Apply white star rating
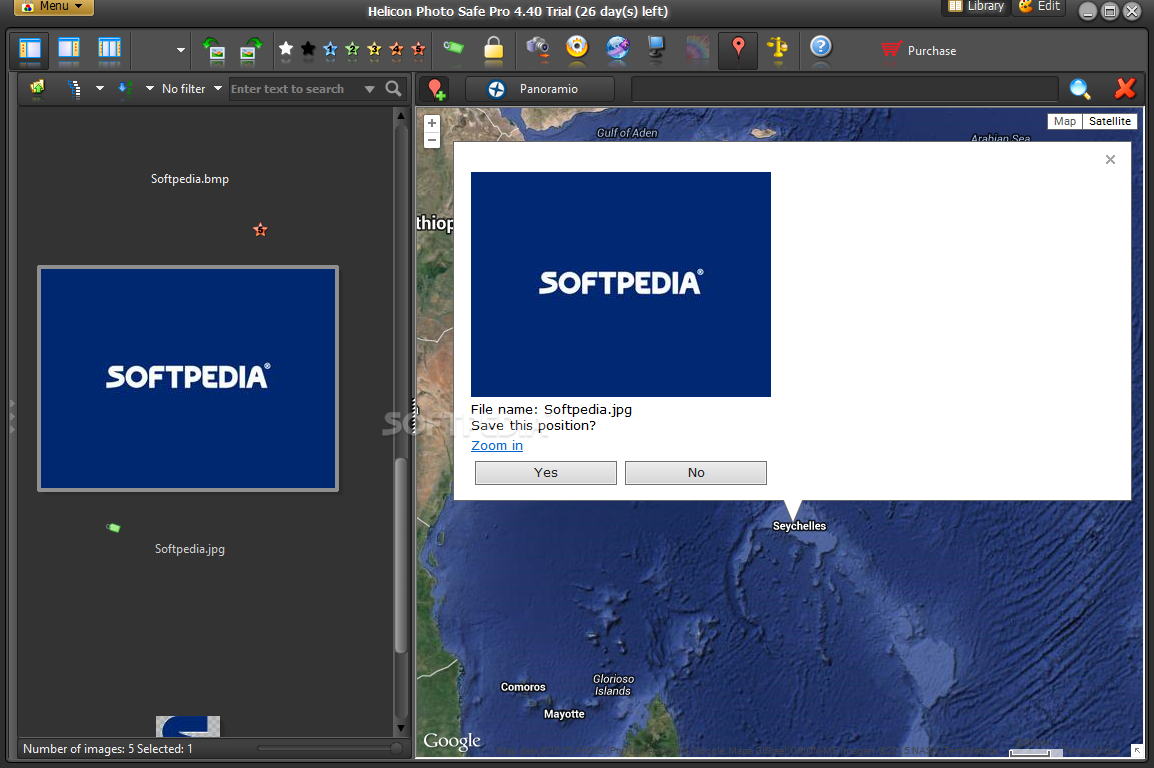 tap(286, 49)
